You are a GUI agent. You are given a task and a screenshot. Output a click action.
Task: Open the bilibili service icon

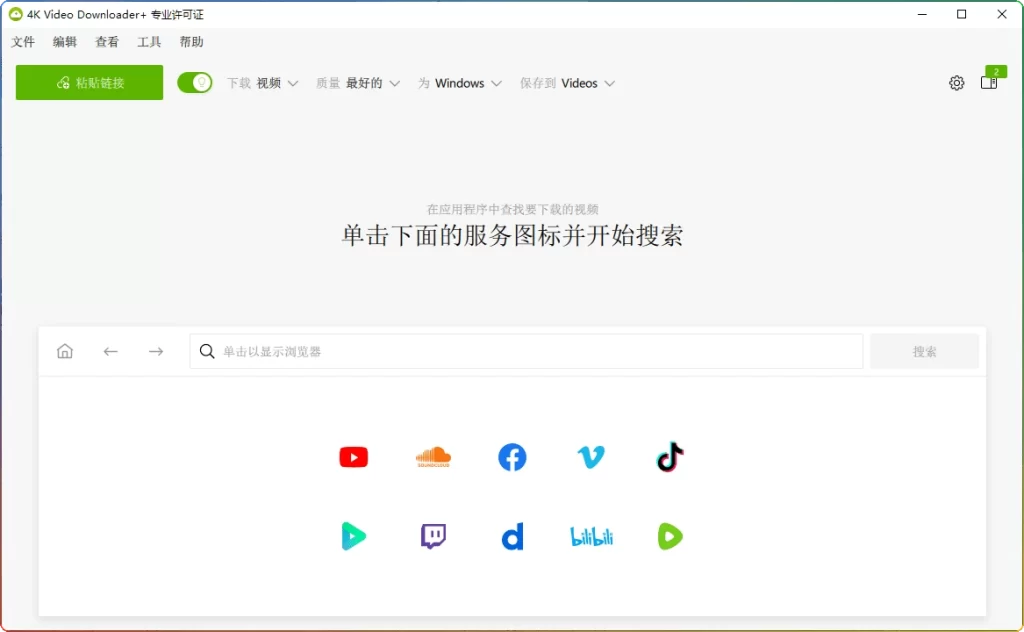(x=591, y=536)
